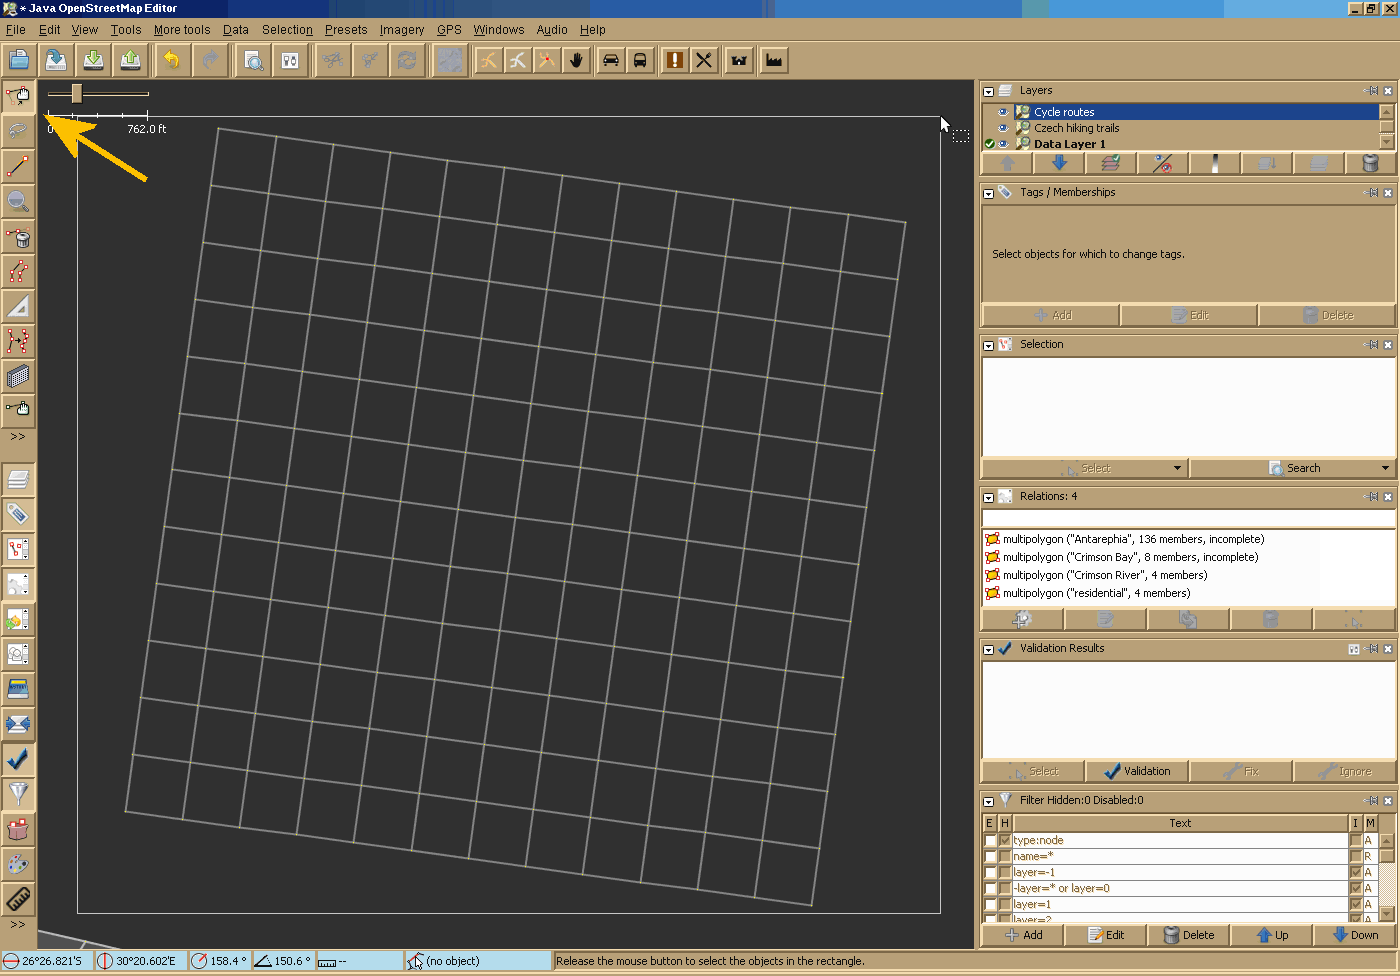The image size is (1400, 976).
Task: Open the Search dropdown arrow in Selection
Action: pyautogui.click(x=1385, y=468)
